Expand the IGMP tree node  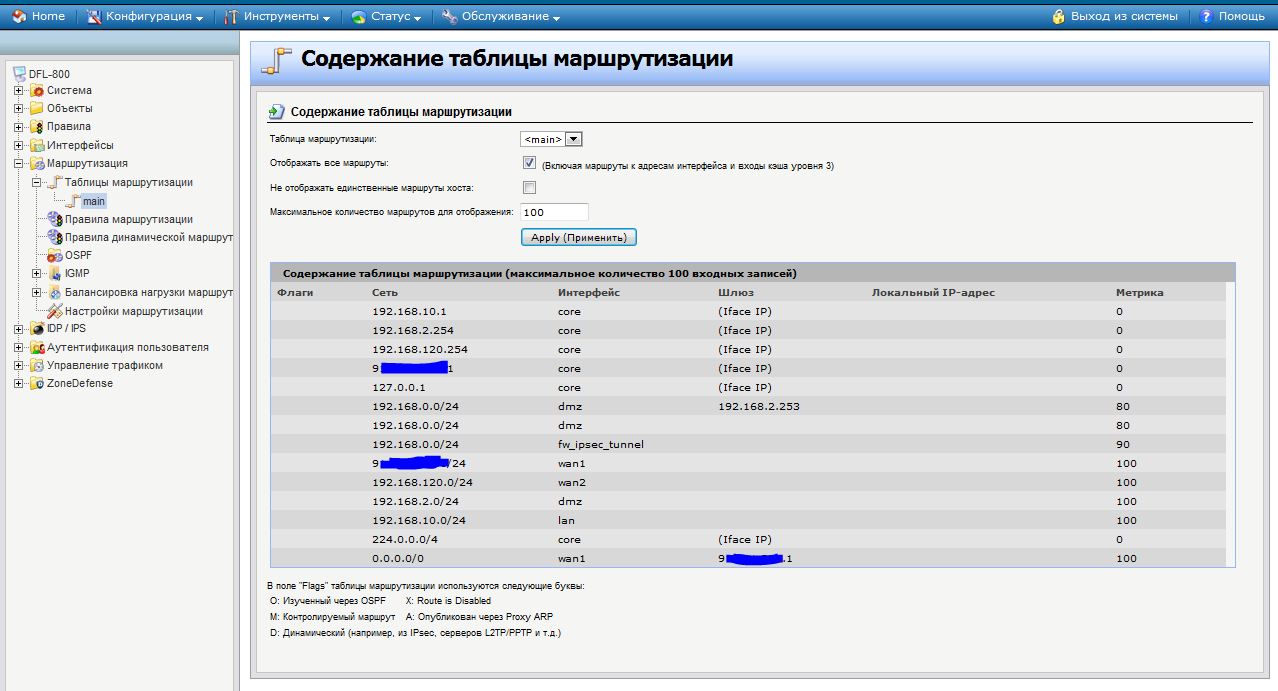pyautogui.click(x=37, y=274)
